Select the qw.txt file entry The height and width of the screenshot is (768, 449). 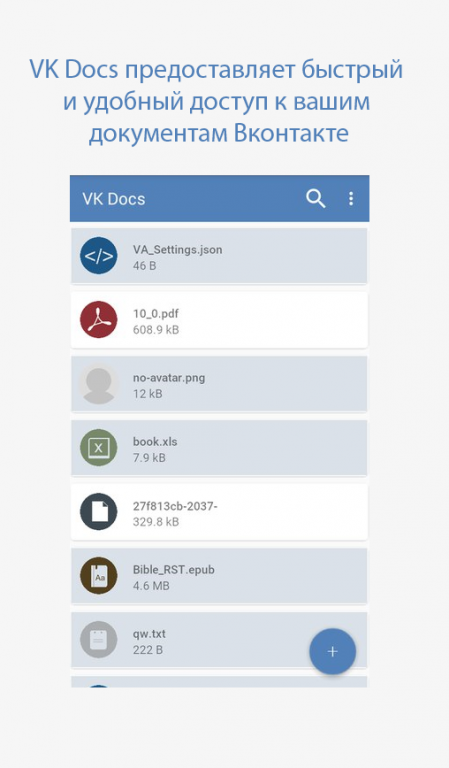click(x=219, y=640)
